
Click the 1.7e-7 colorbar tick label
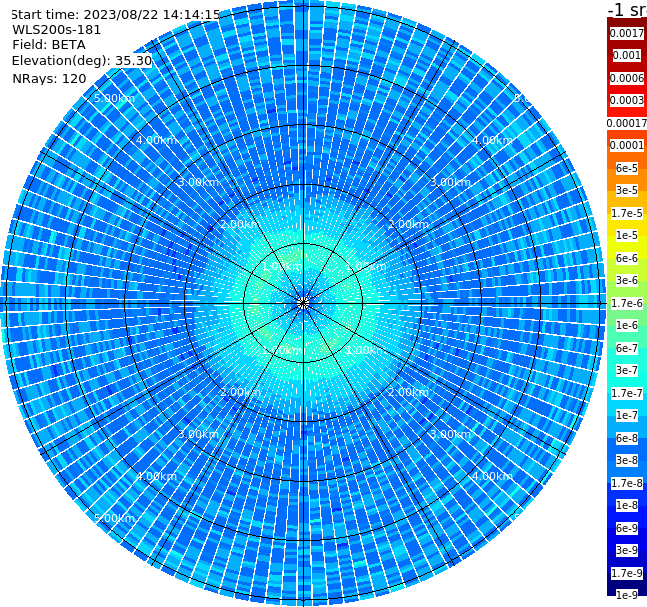click(627, 393)
